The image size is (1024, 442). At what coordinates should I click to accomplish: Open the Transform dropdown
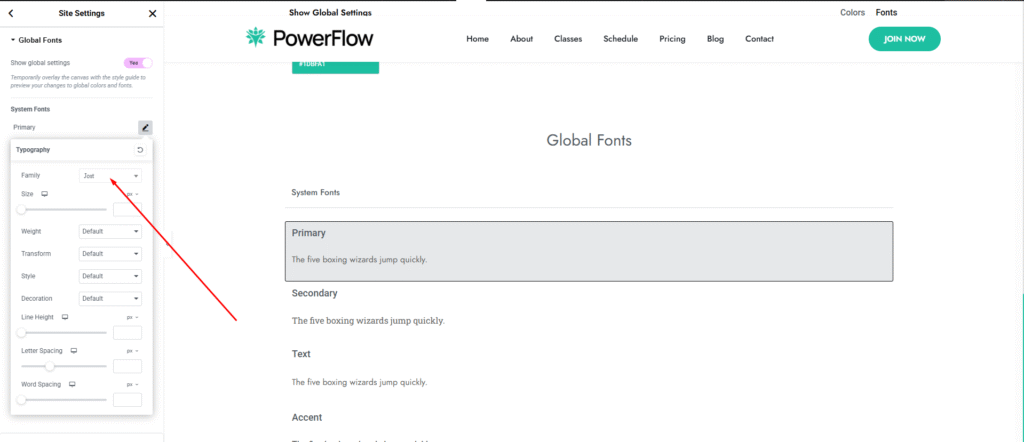[x=110, y=254]
